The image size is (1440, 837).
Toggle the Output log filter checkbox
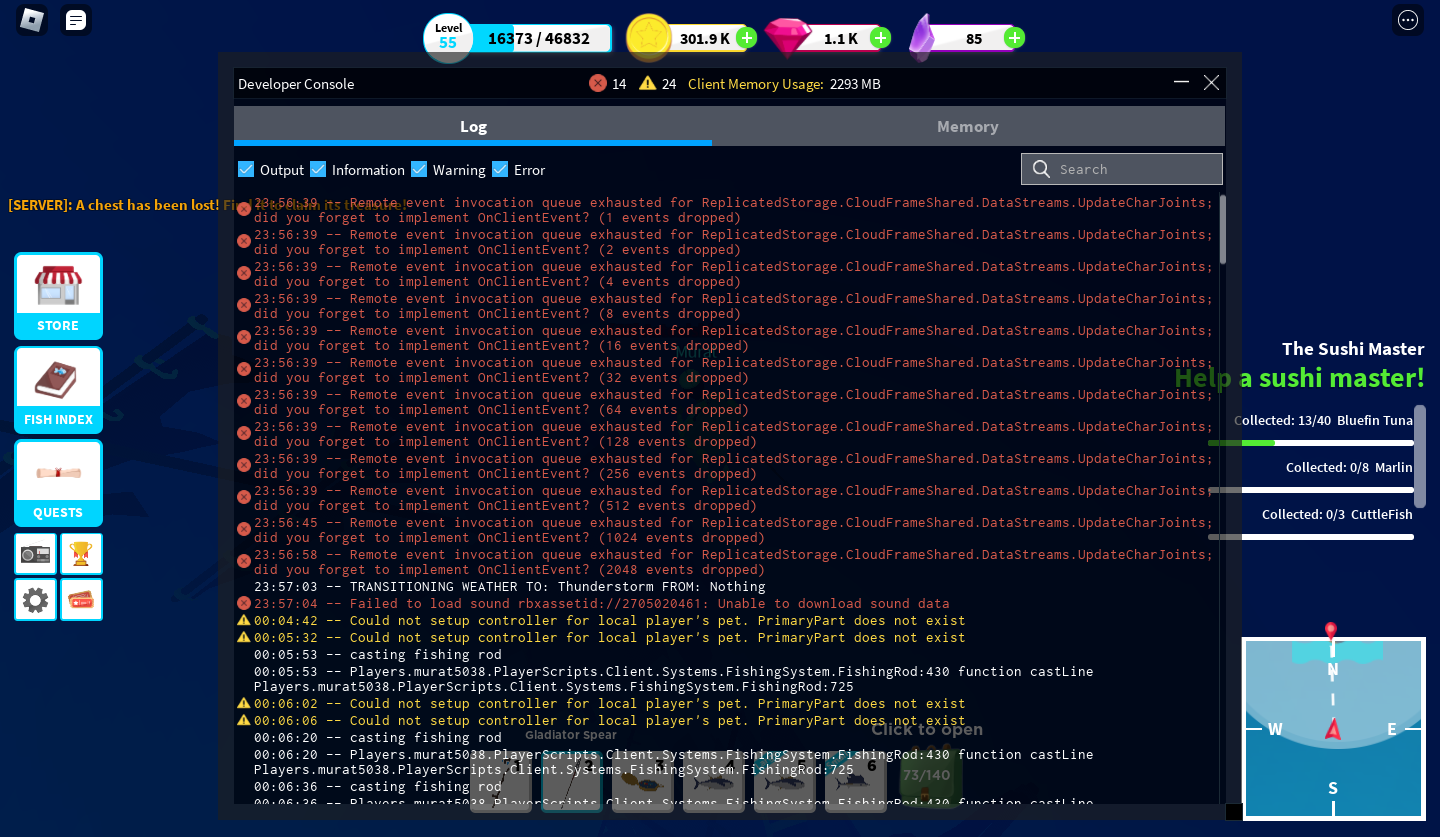click(246, 169)
